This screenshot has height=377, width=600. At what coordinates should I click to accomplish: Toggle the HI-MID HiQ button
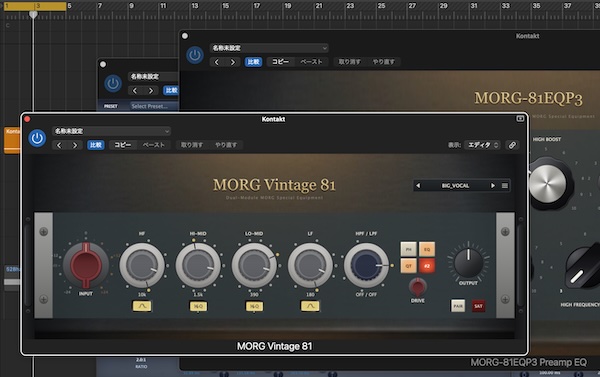pos(198,306)
